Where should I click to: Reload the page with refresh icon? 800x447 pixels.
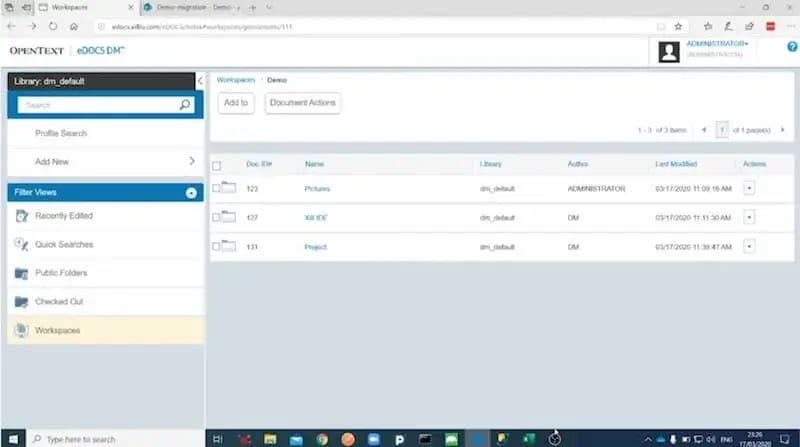tap(53, 26)
